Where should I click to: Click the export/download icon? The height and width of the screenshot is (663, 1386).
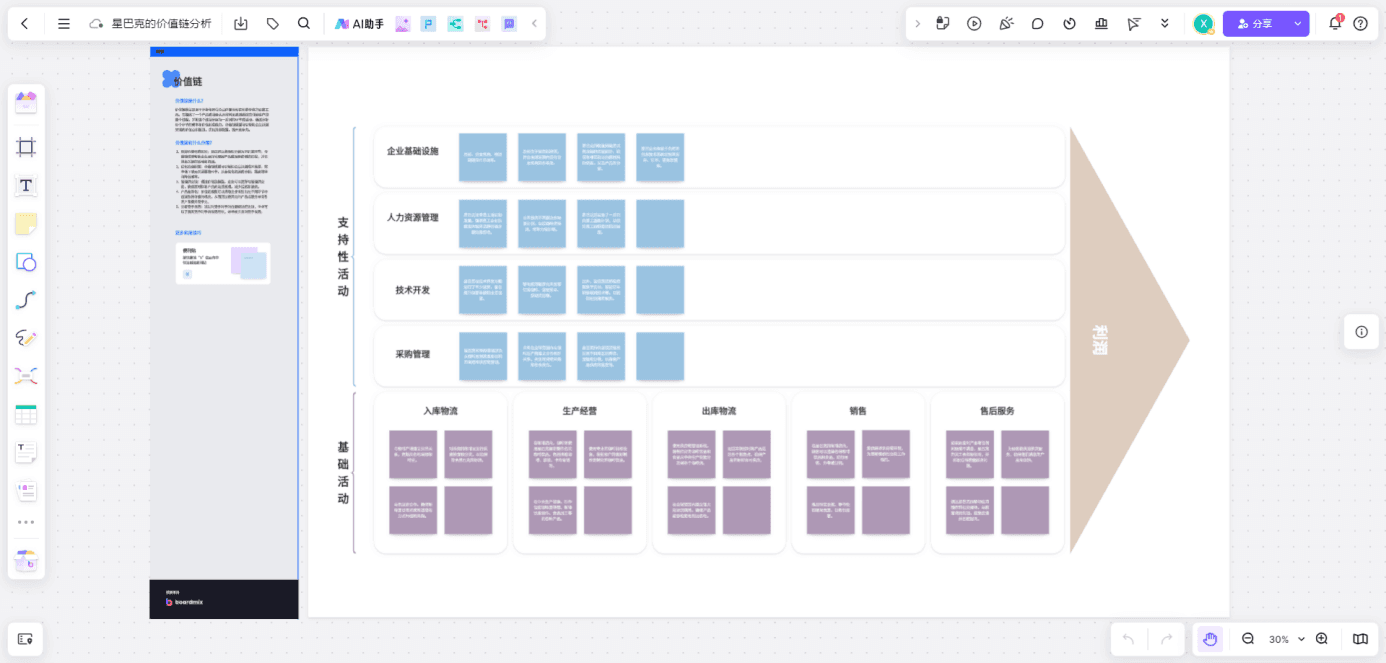click(x=241, y=24)
